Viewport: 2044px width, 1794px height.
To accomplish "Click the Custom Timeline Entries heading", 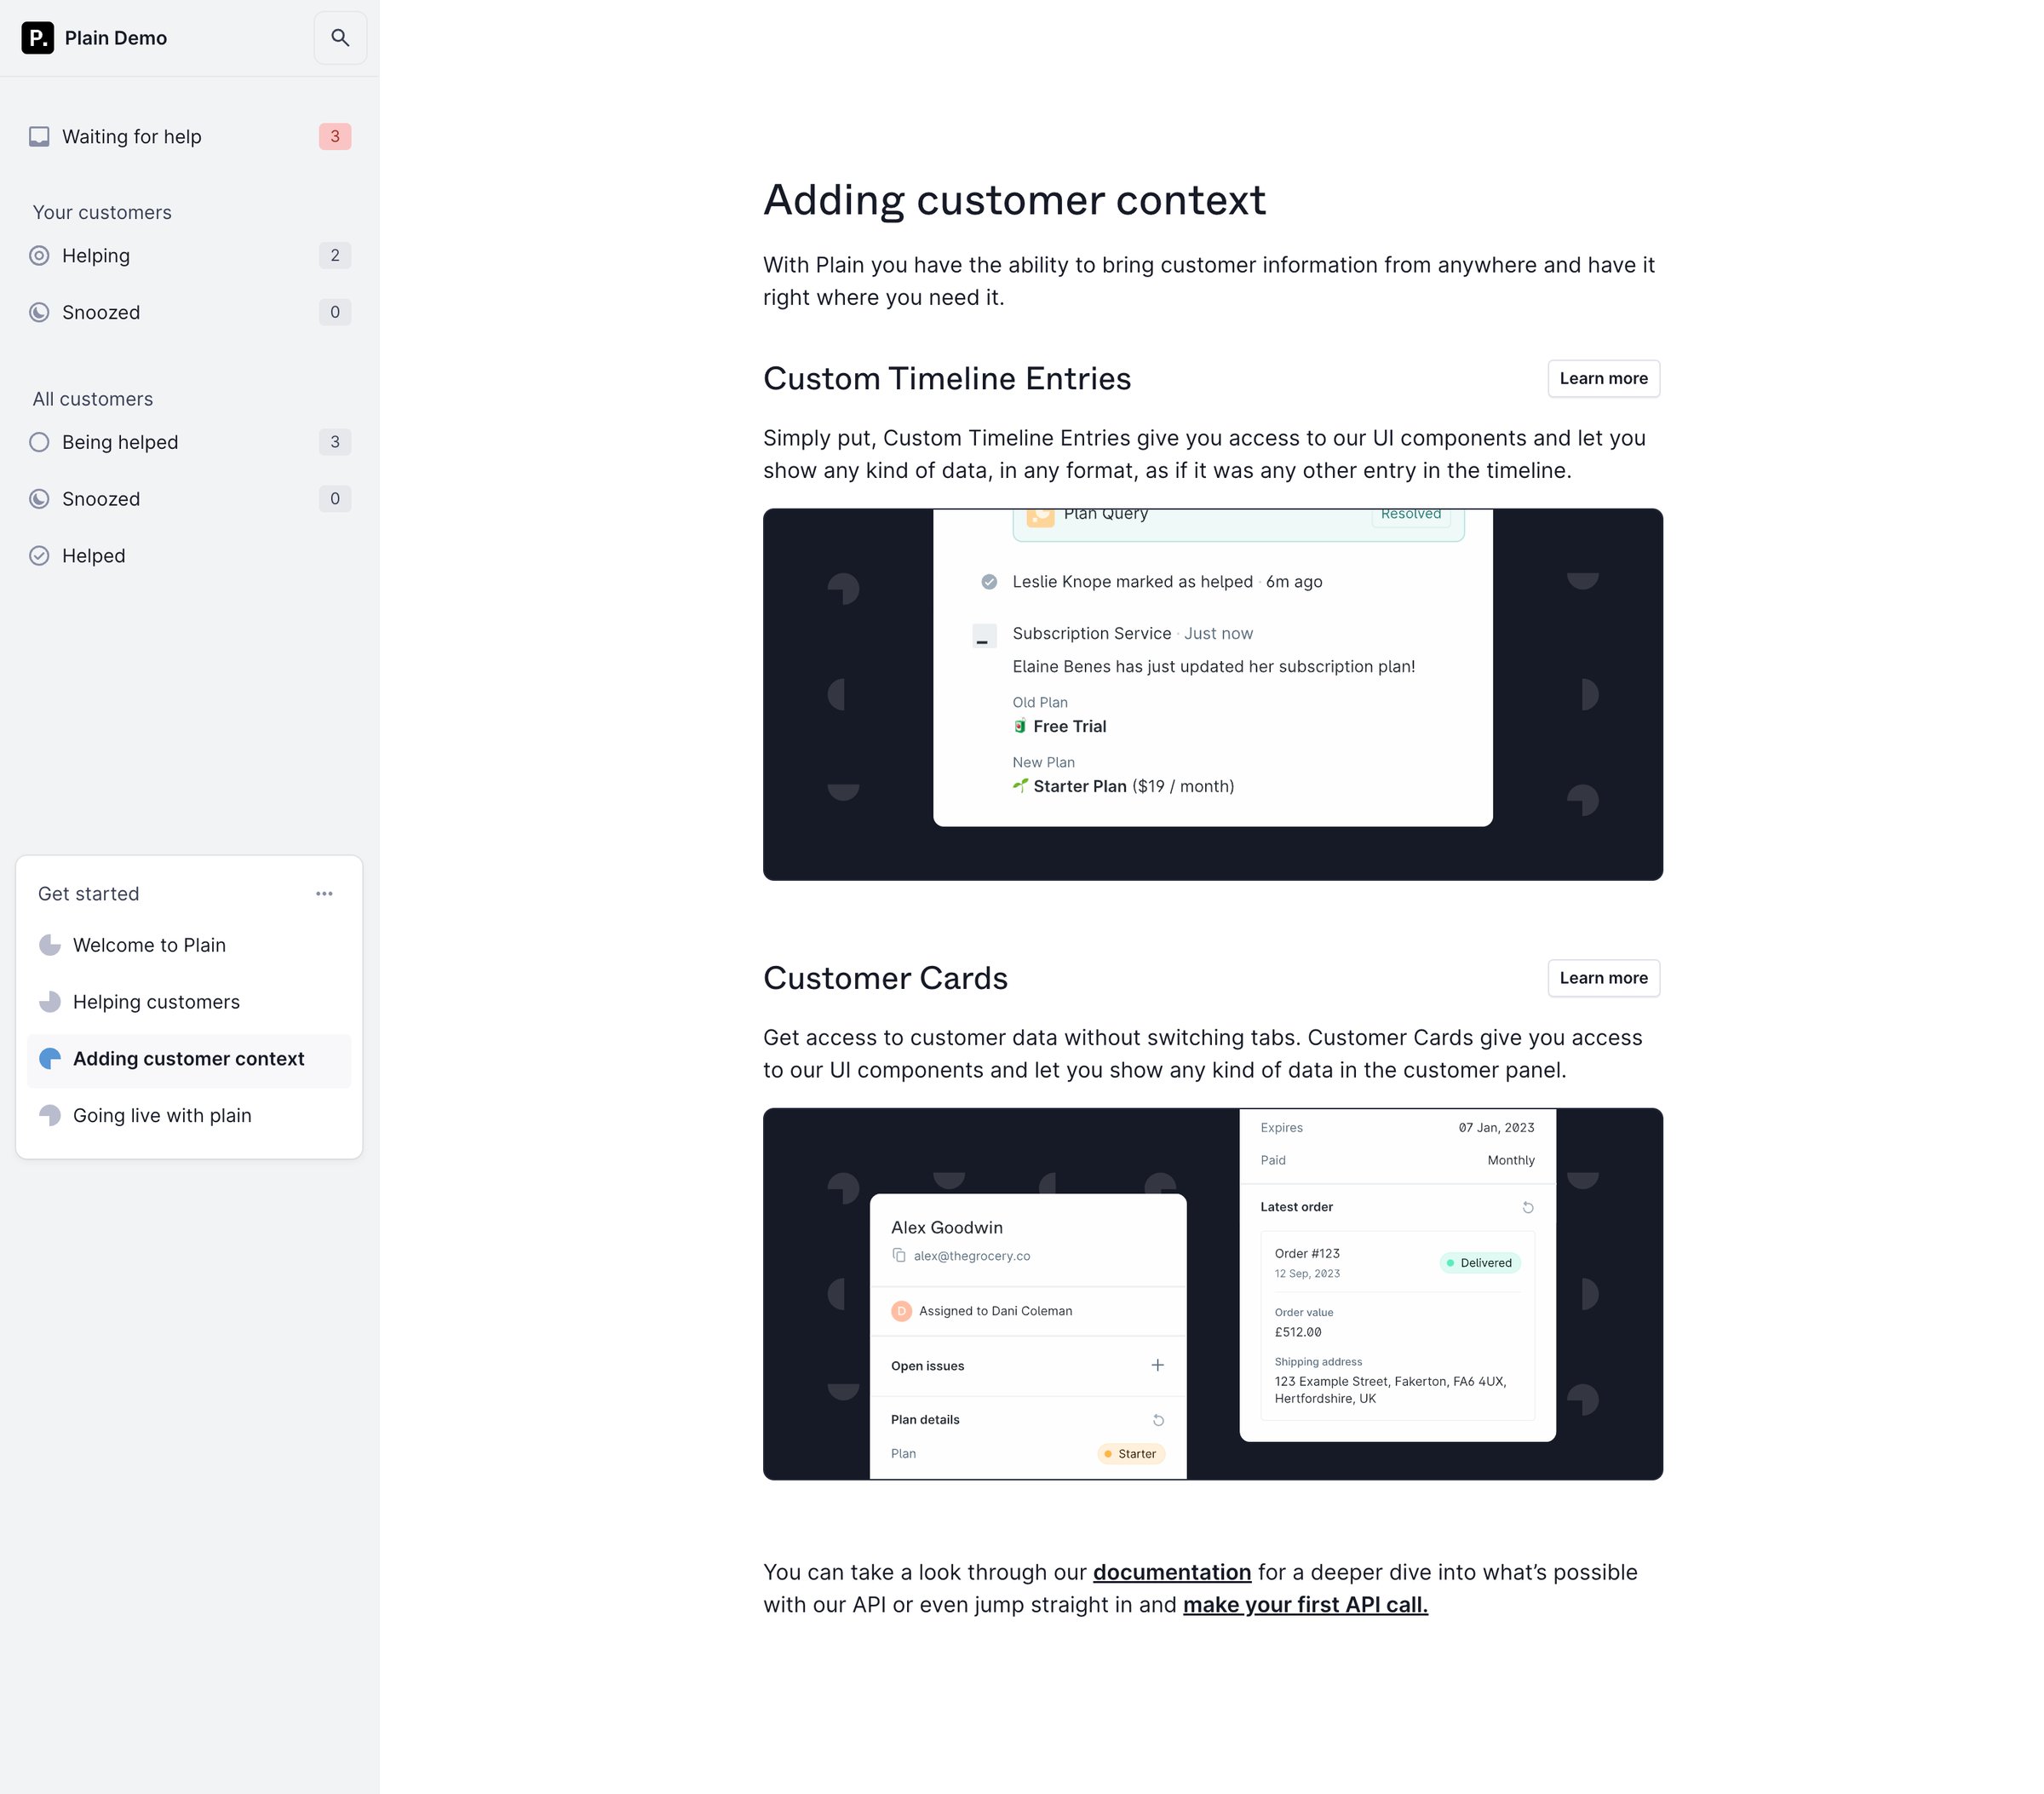I will (947, 378).
